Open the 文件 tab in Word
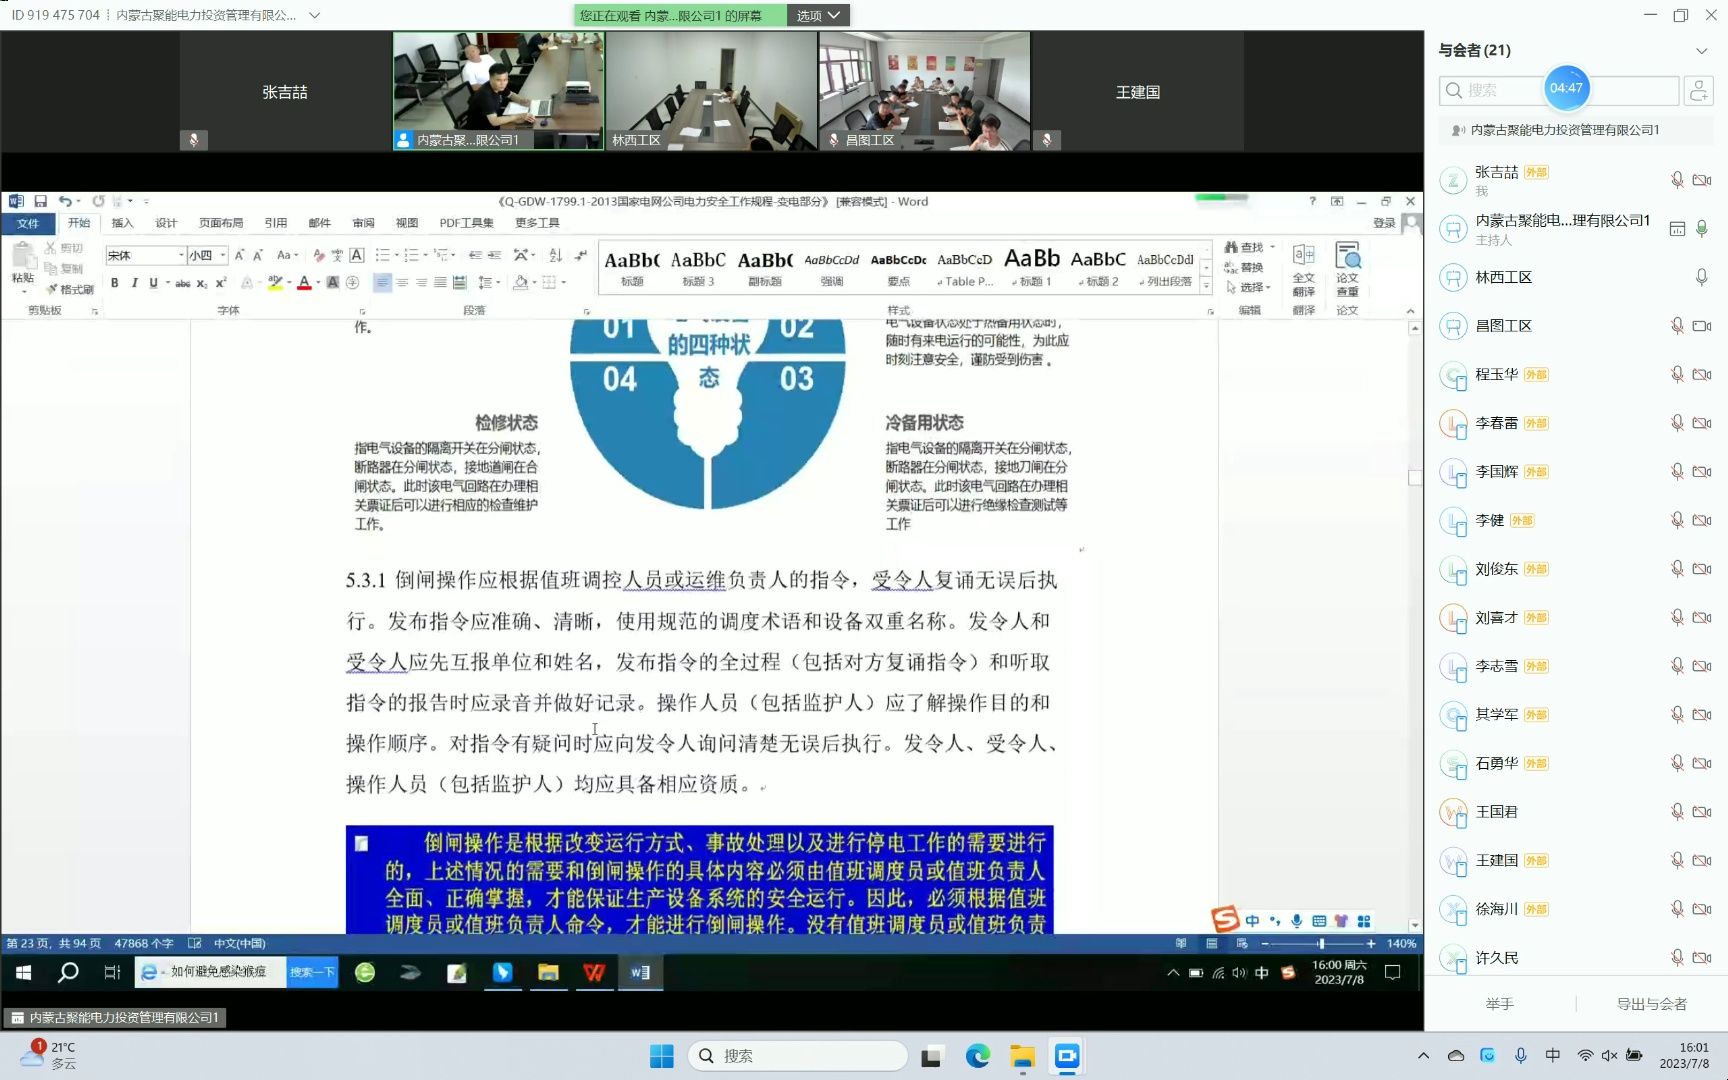 (x=28, y=223)
